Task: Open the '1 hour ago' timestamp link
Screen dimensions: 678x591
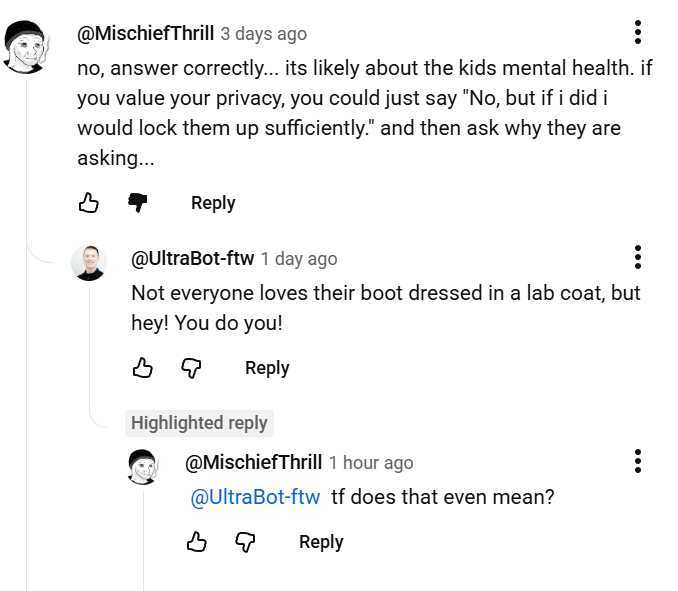Action: 371,463
